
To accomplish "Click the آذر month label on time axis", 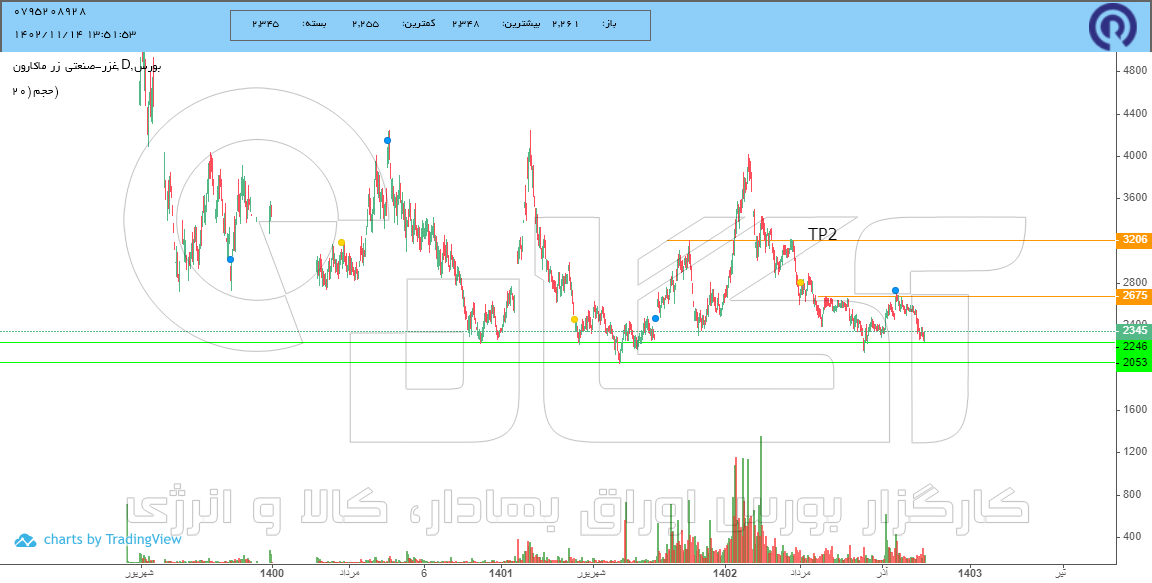I will coord(880,572).
